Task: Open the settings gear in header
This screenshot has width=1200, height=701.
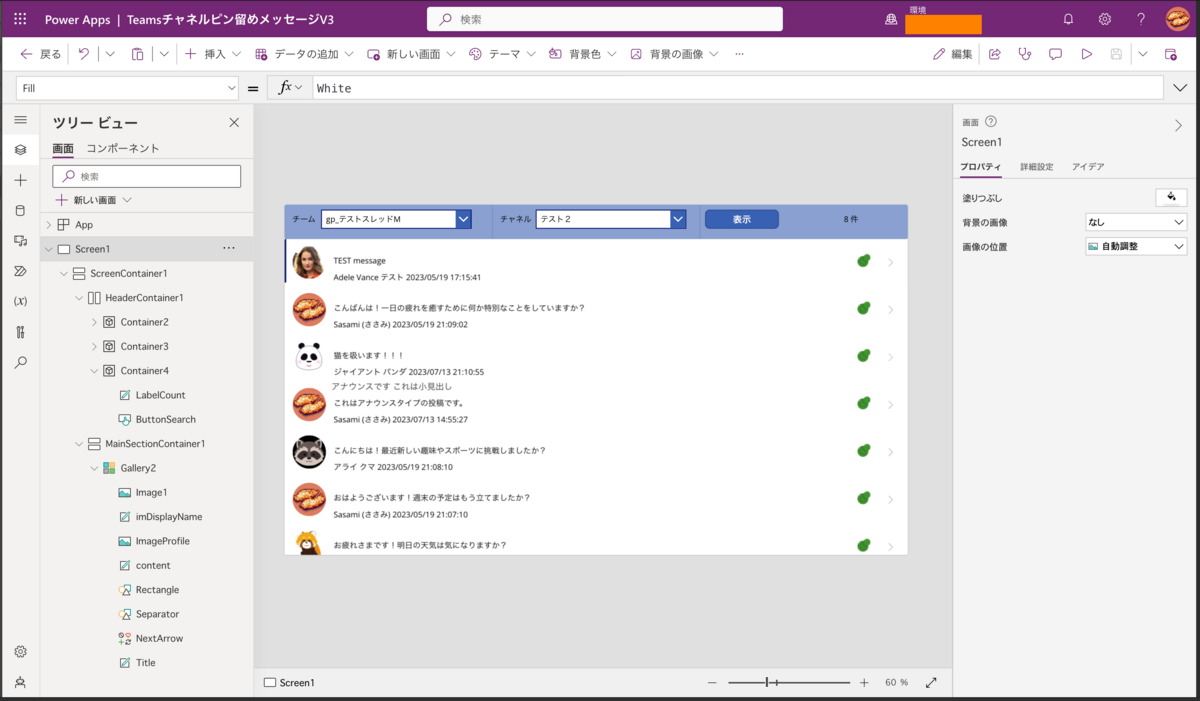Action: tap(1105, 19)
